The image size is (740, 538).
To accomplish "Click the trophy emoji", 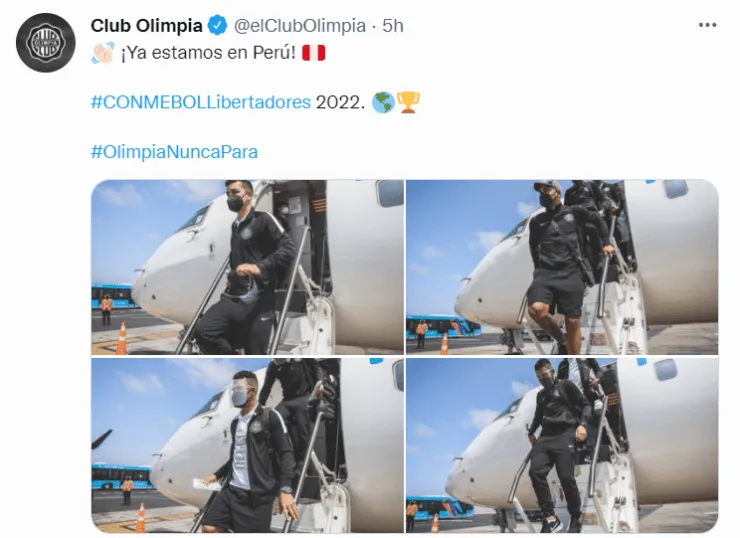I will (x=408, y=102).
